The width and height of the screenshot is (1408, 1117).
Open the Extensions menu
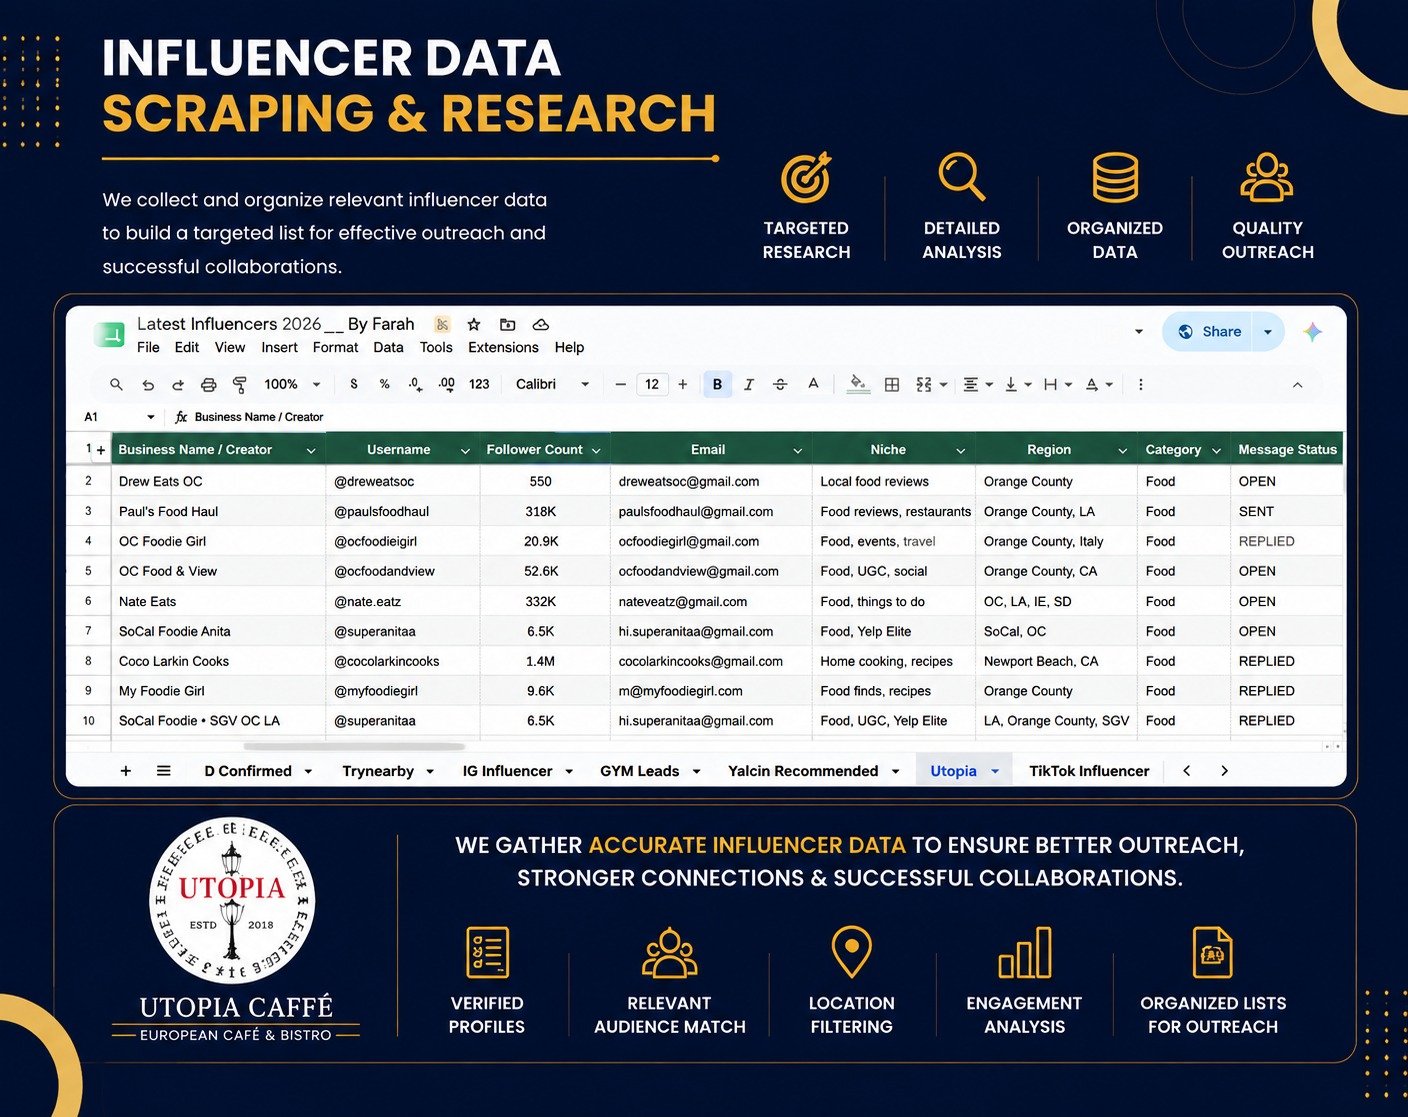503,347
